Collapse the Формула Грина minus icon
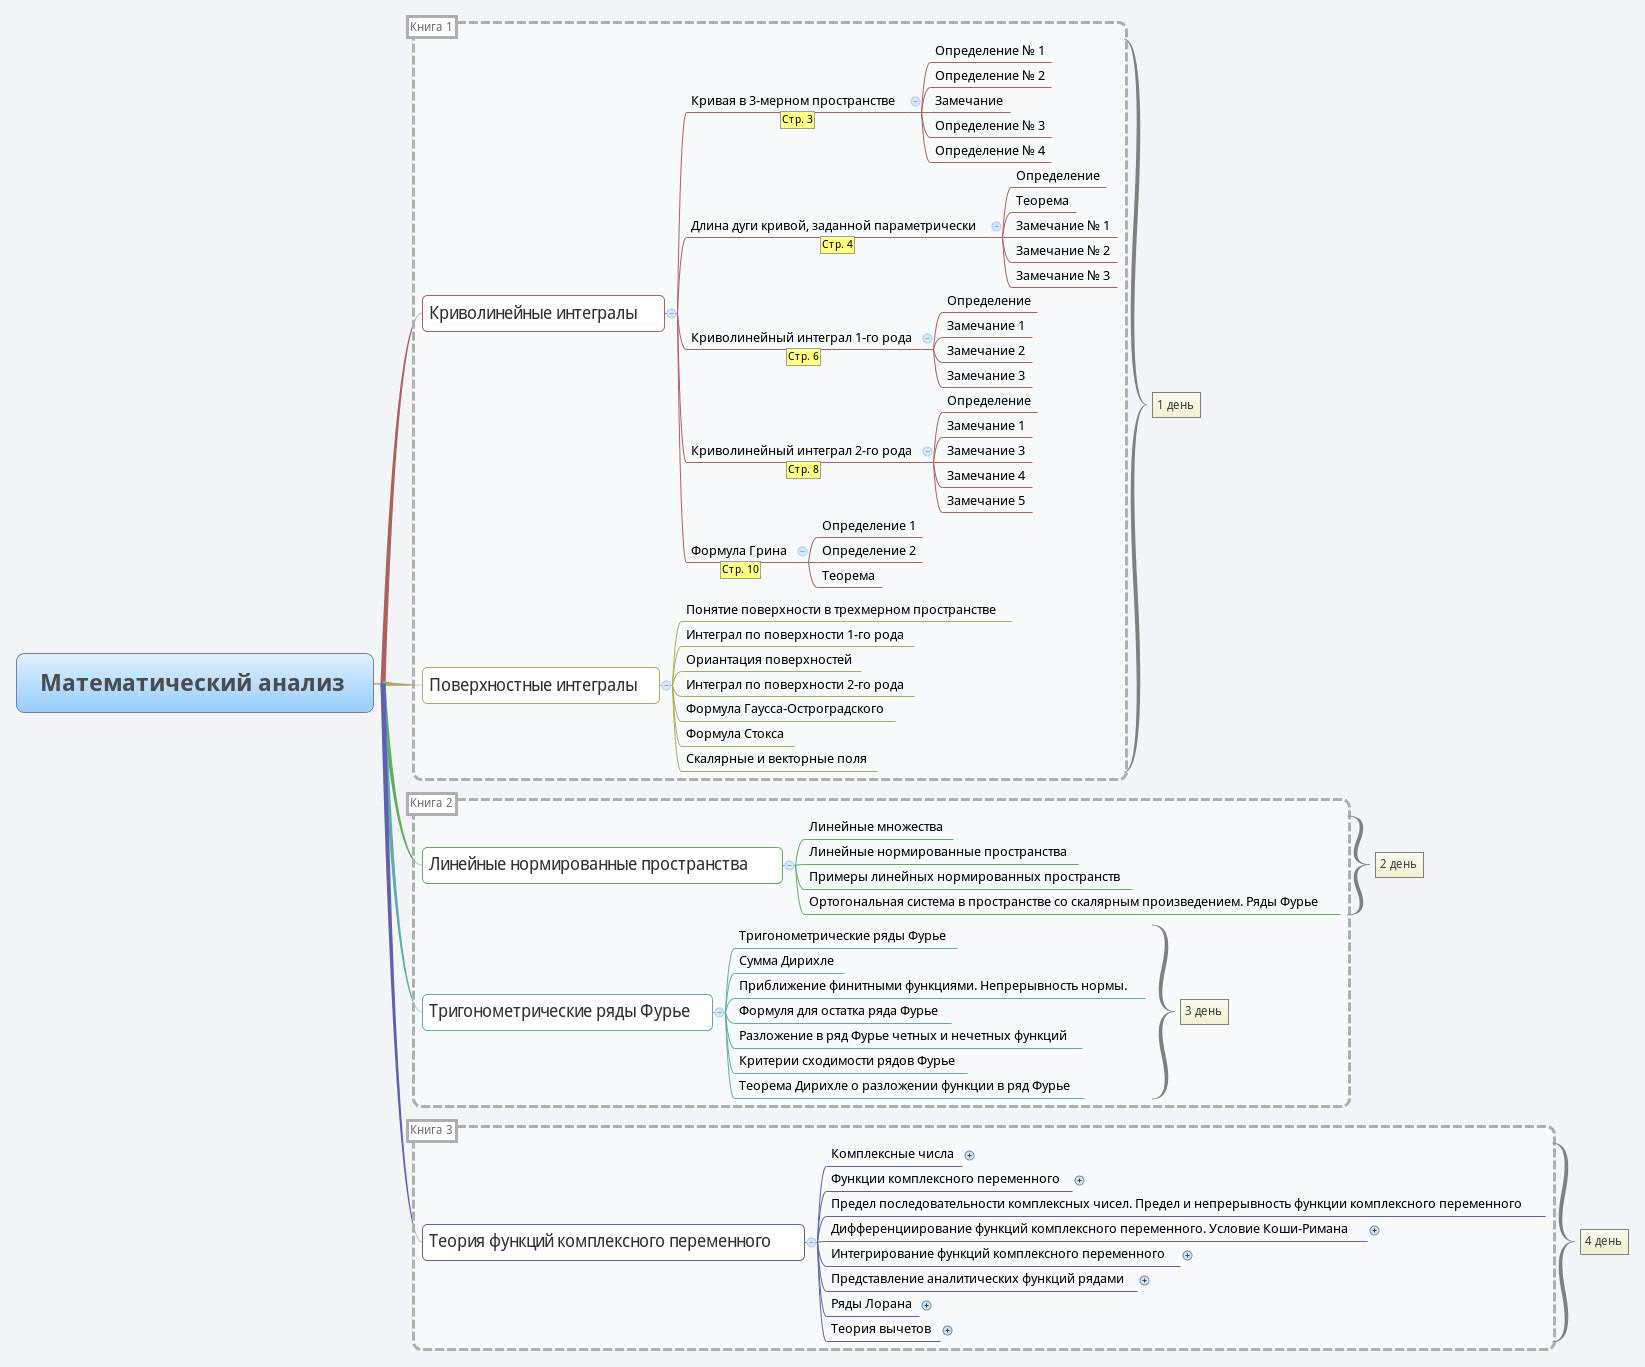Viewport: 1645px width, 1367px height. tap(802, 551)
